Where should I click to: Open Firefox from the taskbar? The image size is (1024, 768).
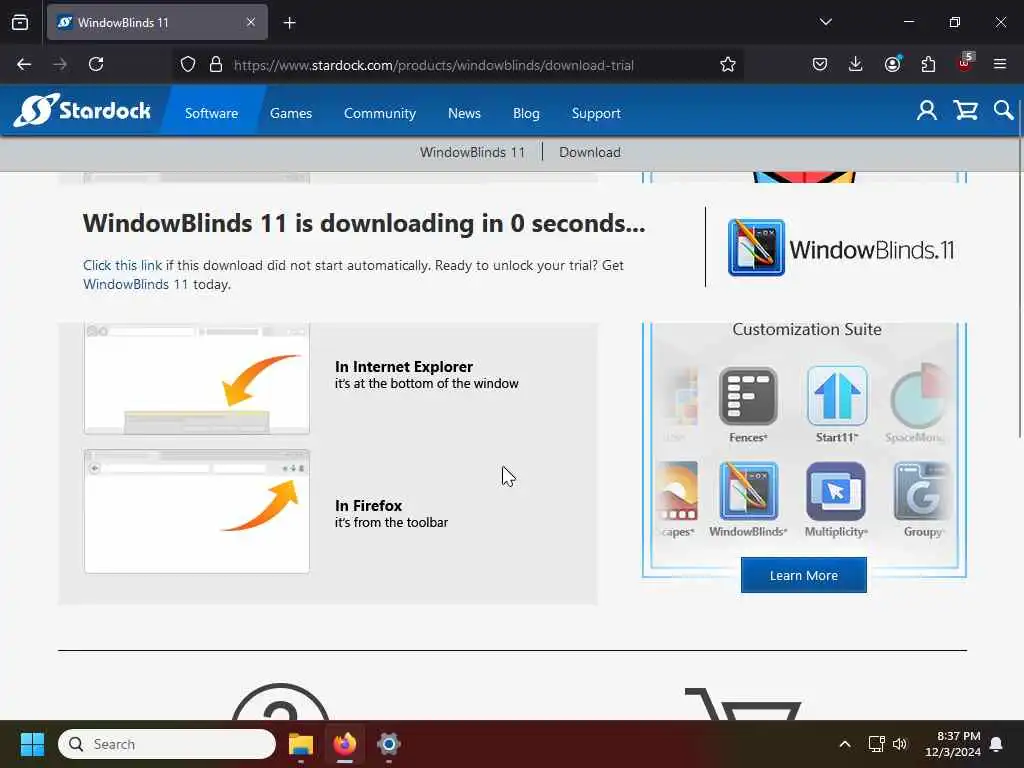pyautogui.click(x=345, y=744)
